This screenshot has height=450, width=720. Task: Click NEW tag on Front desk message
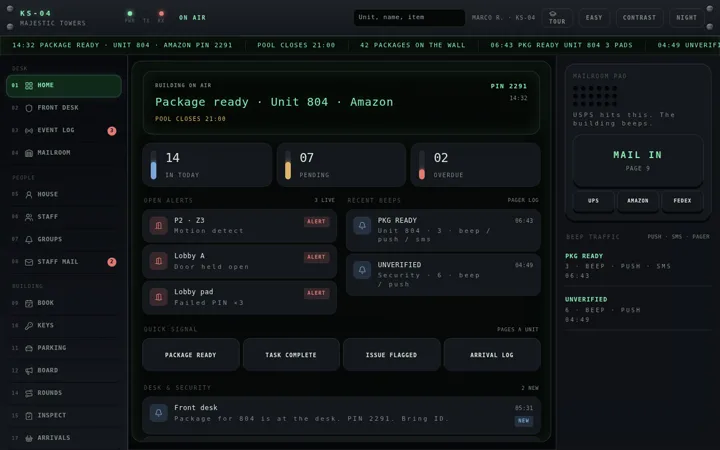[523, 421]
